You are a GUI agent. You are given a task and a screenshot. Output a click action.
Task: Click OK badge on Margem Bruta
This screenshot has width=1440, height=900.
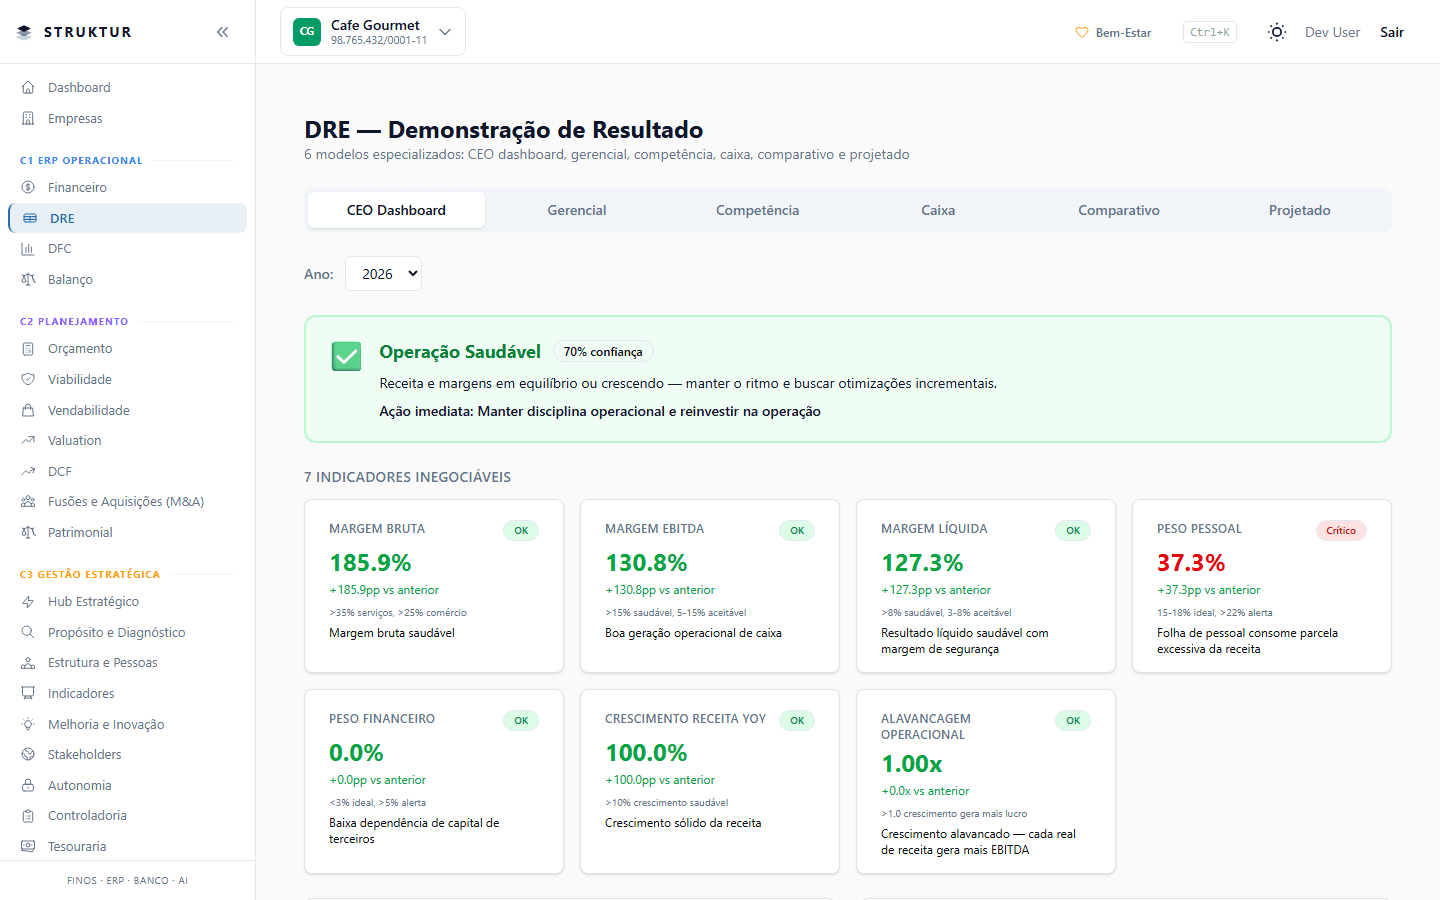point(521,531)
